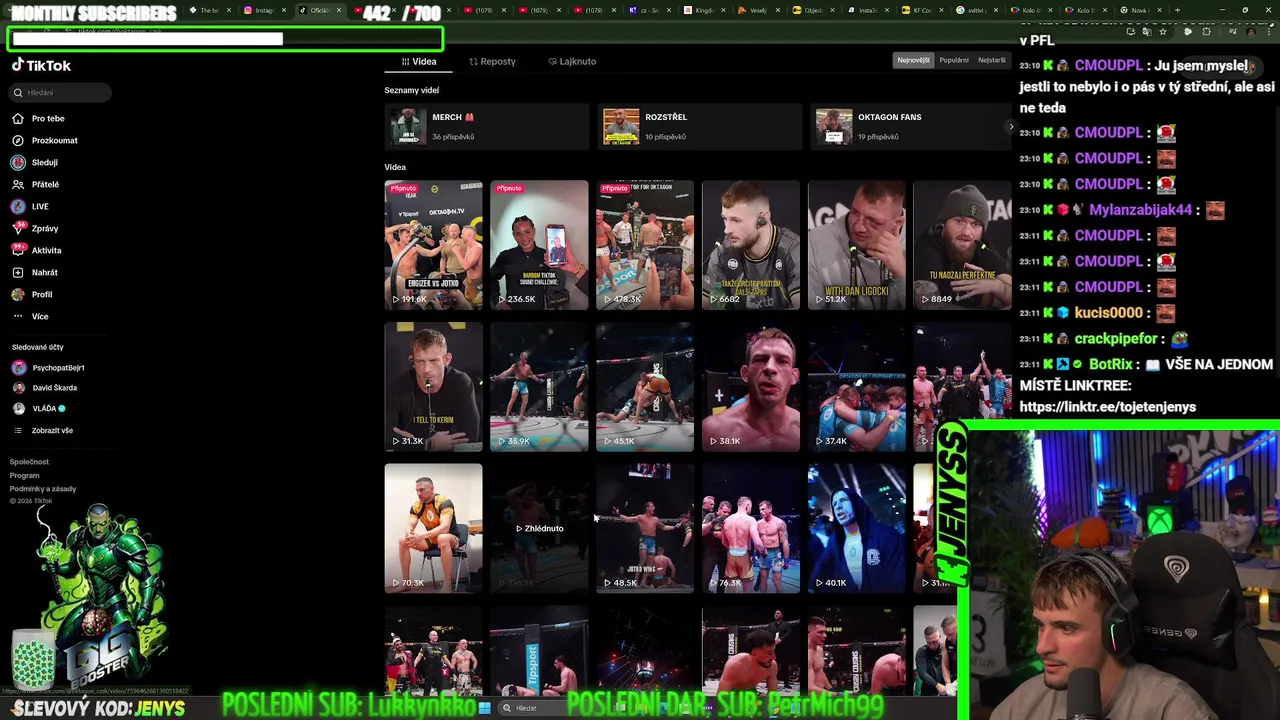Open the OKTAGON FANS playlist
This screenshot has width=1280, height=720.
[910, 126]
